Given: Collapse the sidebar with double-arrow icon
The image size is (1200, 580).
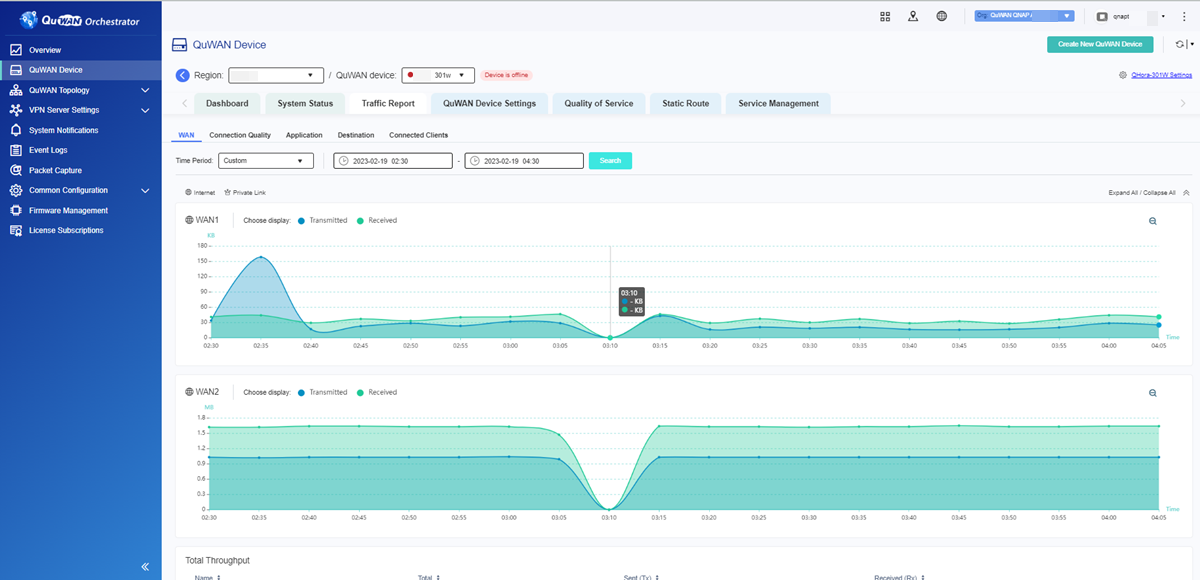Looking at the screenshot, I should point(145,566).
